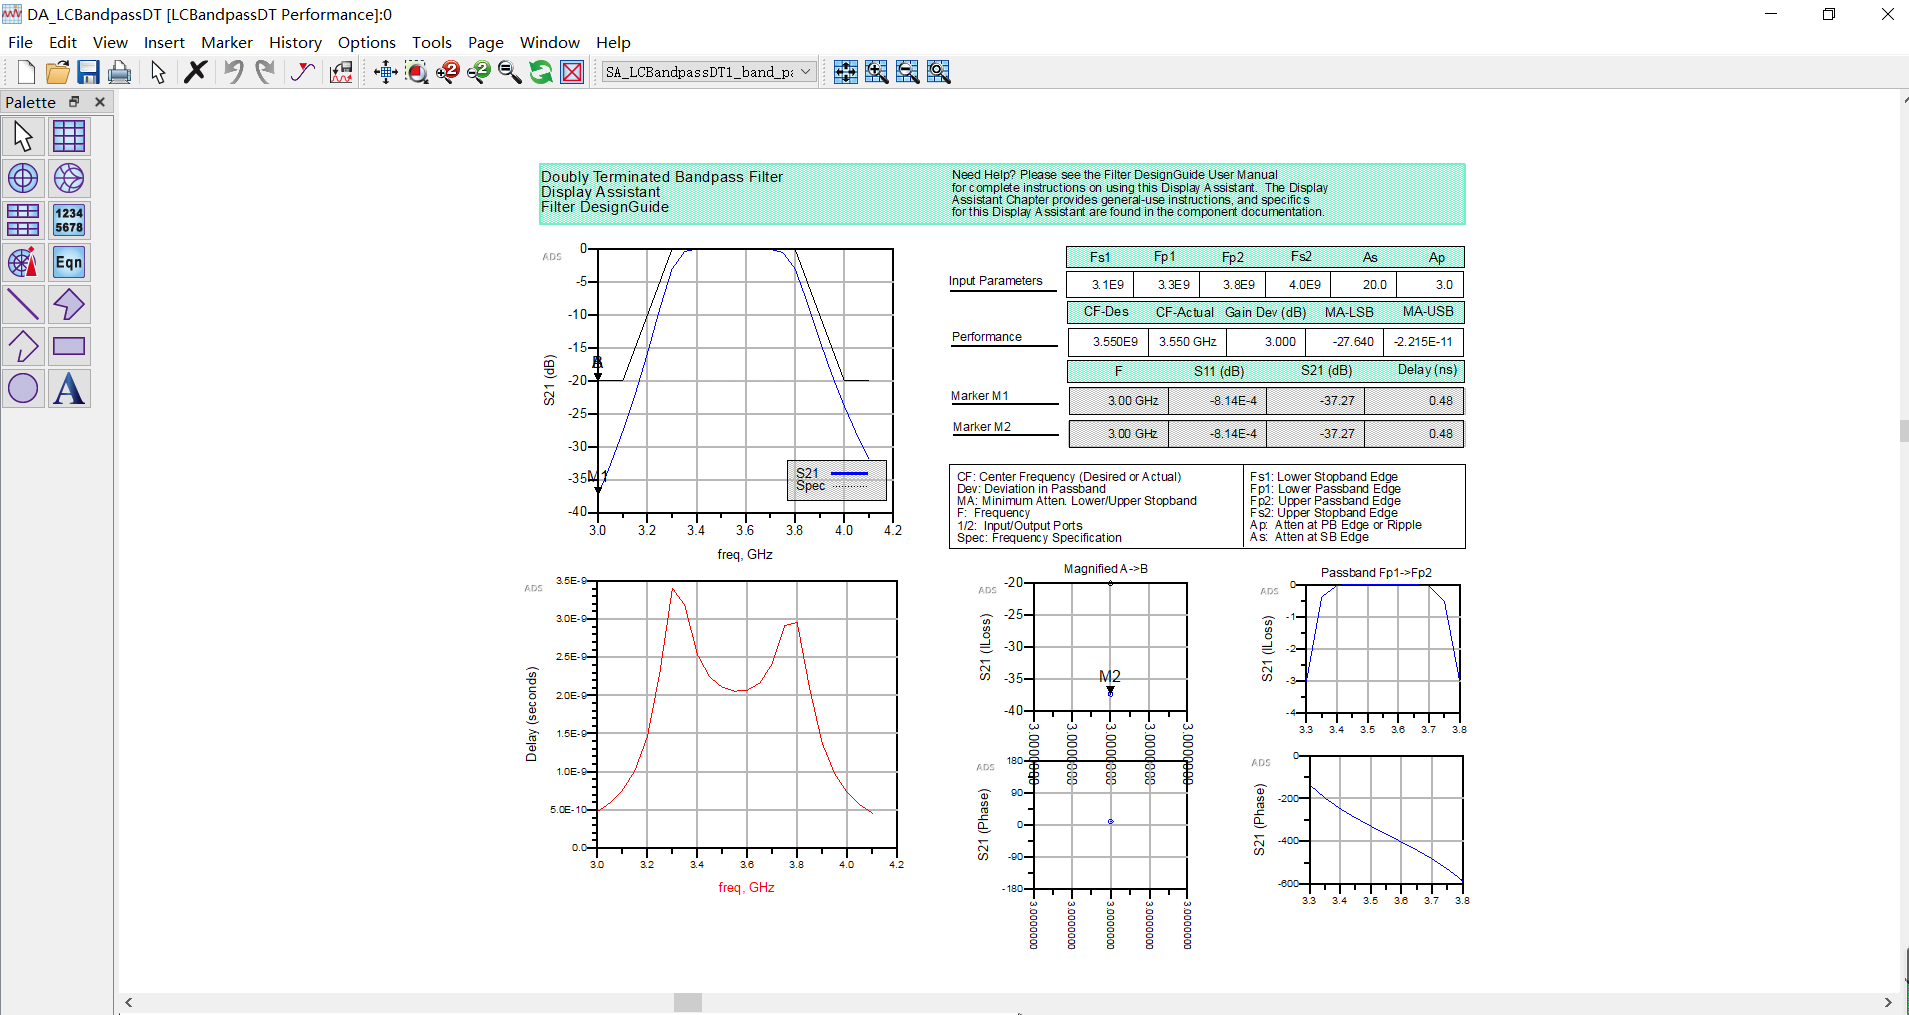Insert an equation with Eqn tool
Image resolution: width=1909 pixels, height=1015 pixels.
coord(69,262)
